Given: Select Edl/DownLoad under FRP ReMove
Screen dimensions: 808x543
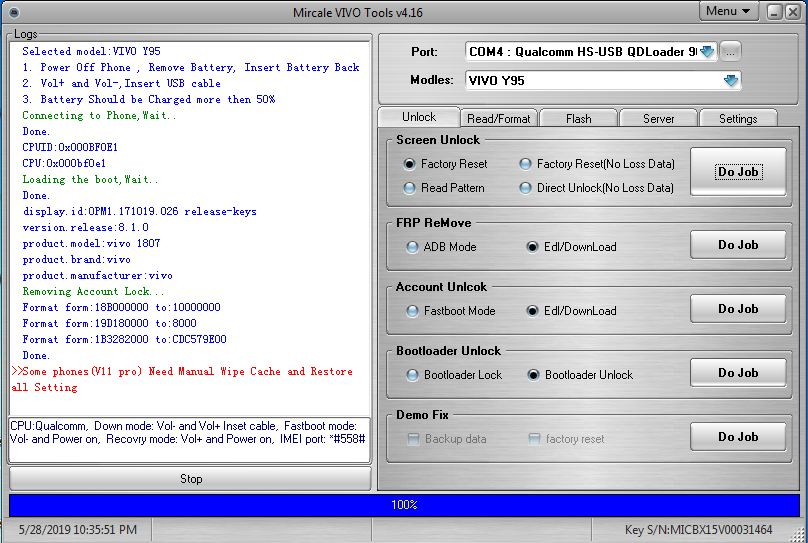Looking at the screenshot, I should pos(571,247).
